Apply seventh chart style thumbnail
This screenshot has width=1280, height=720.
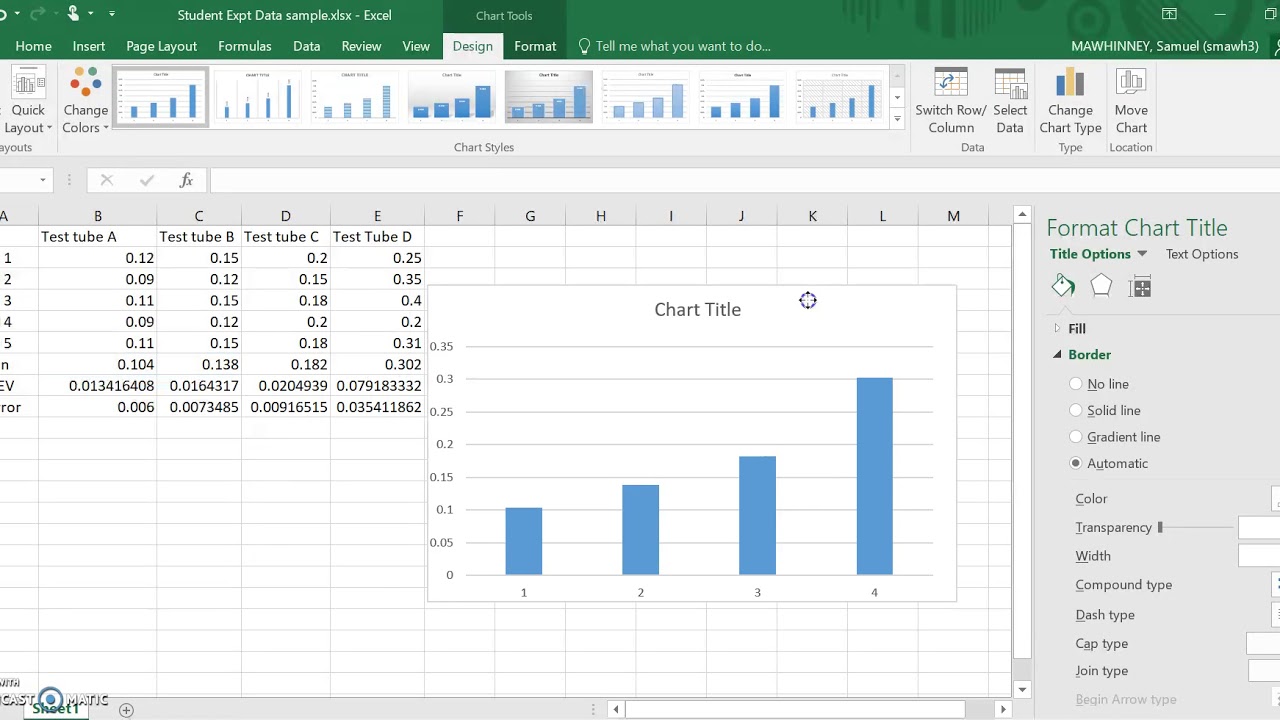point(743,96)
